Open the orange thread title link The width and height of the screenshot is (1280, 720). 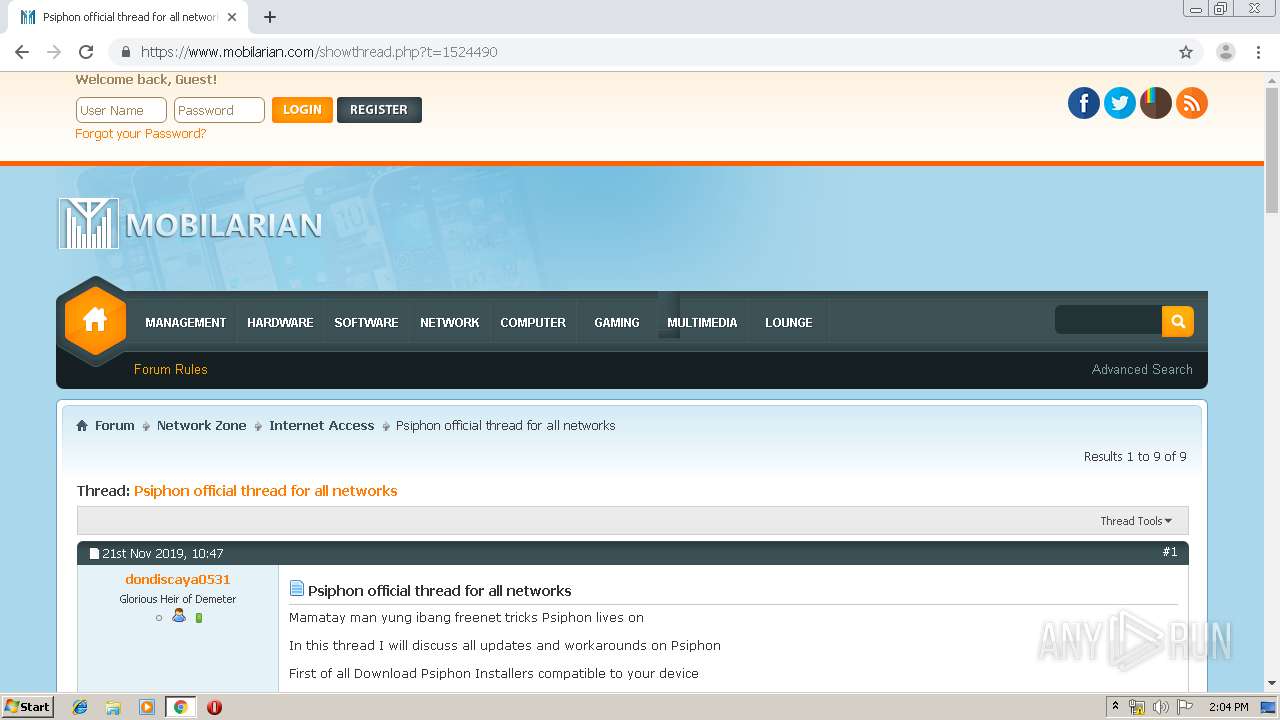coord(266,491)
